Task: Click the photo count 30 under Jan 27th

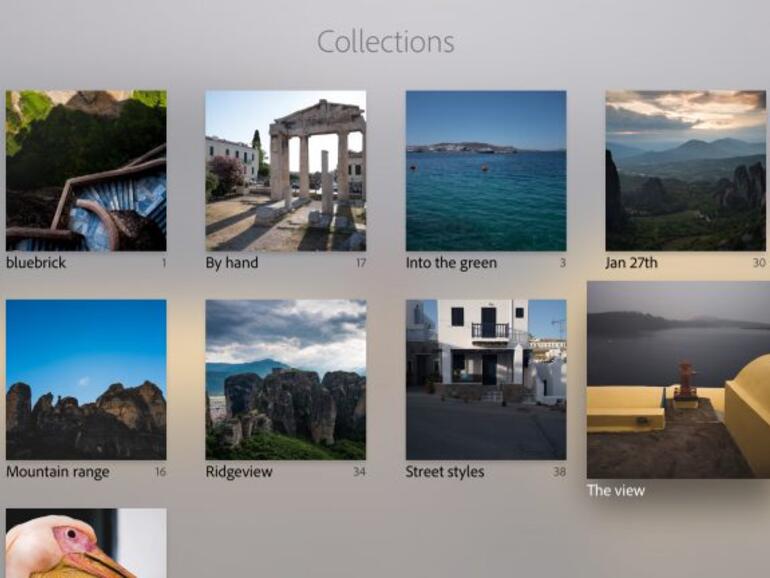Action: 759,263
